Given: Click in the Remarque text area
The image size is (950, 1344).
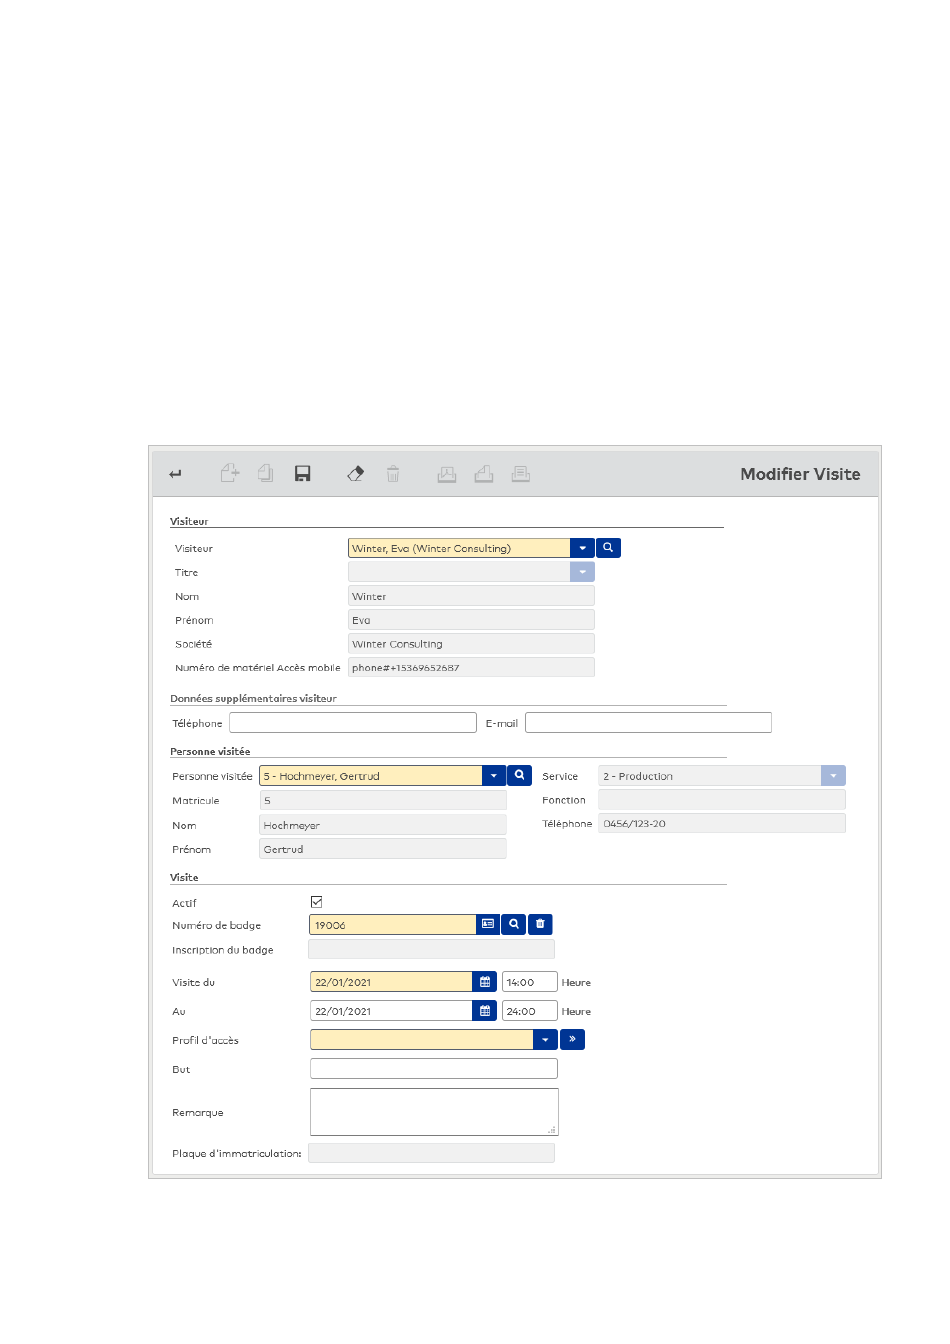Looking at the screenshot, I should pyautogui.click(x=434, y=1112).
